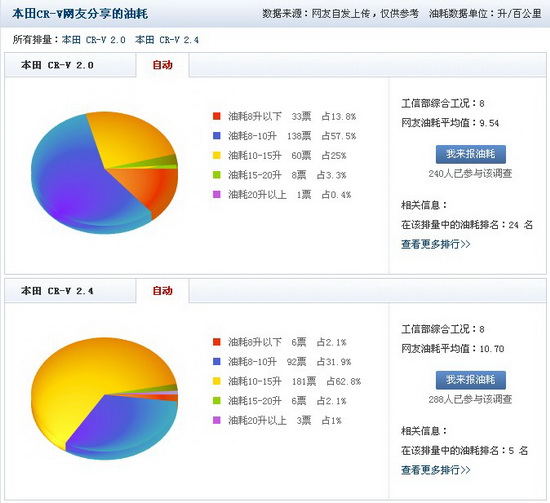Click the red swatch for 油耗8升以下 in CR-V 2.0 legend

(217, 116)
